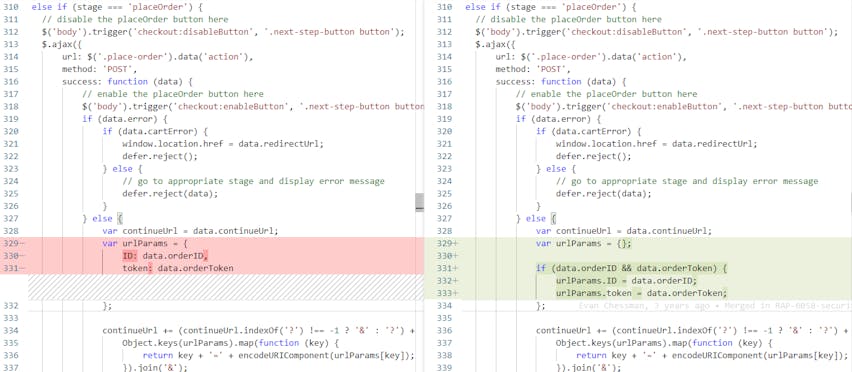
Task: Click removed line number '330−'
Action: point(13,256)
